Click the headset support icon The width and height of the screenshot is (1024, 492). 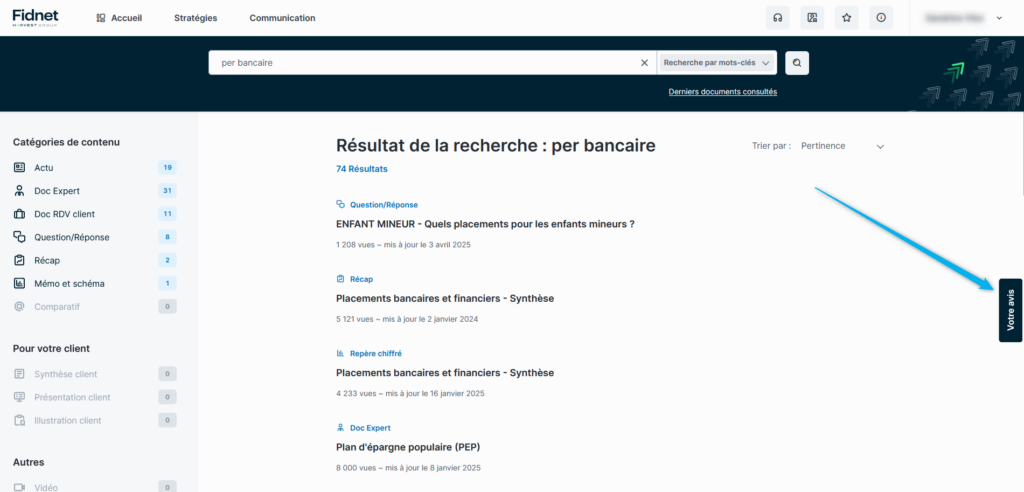(x=777, y=18)
